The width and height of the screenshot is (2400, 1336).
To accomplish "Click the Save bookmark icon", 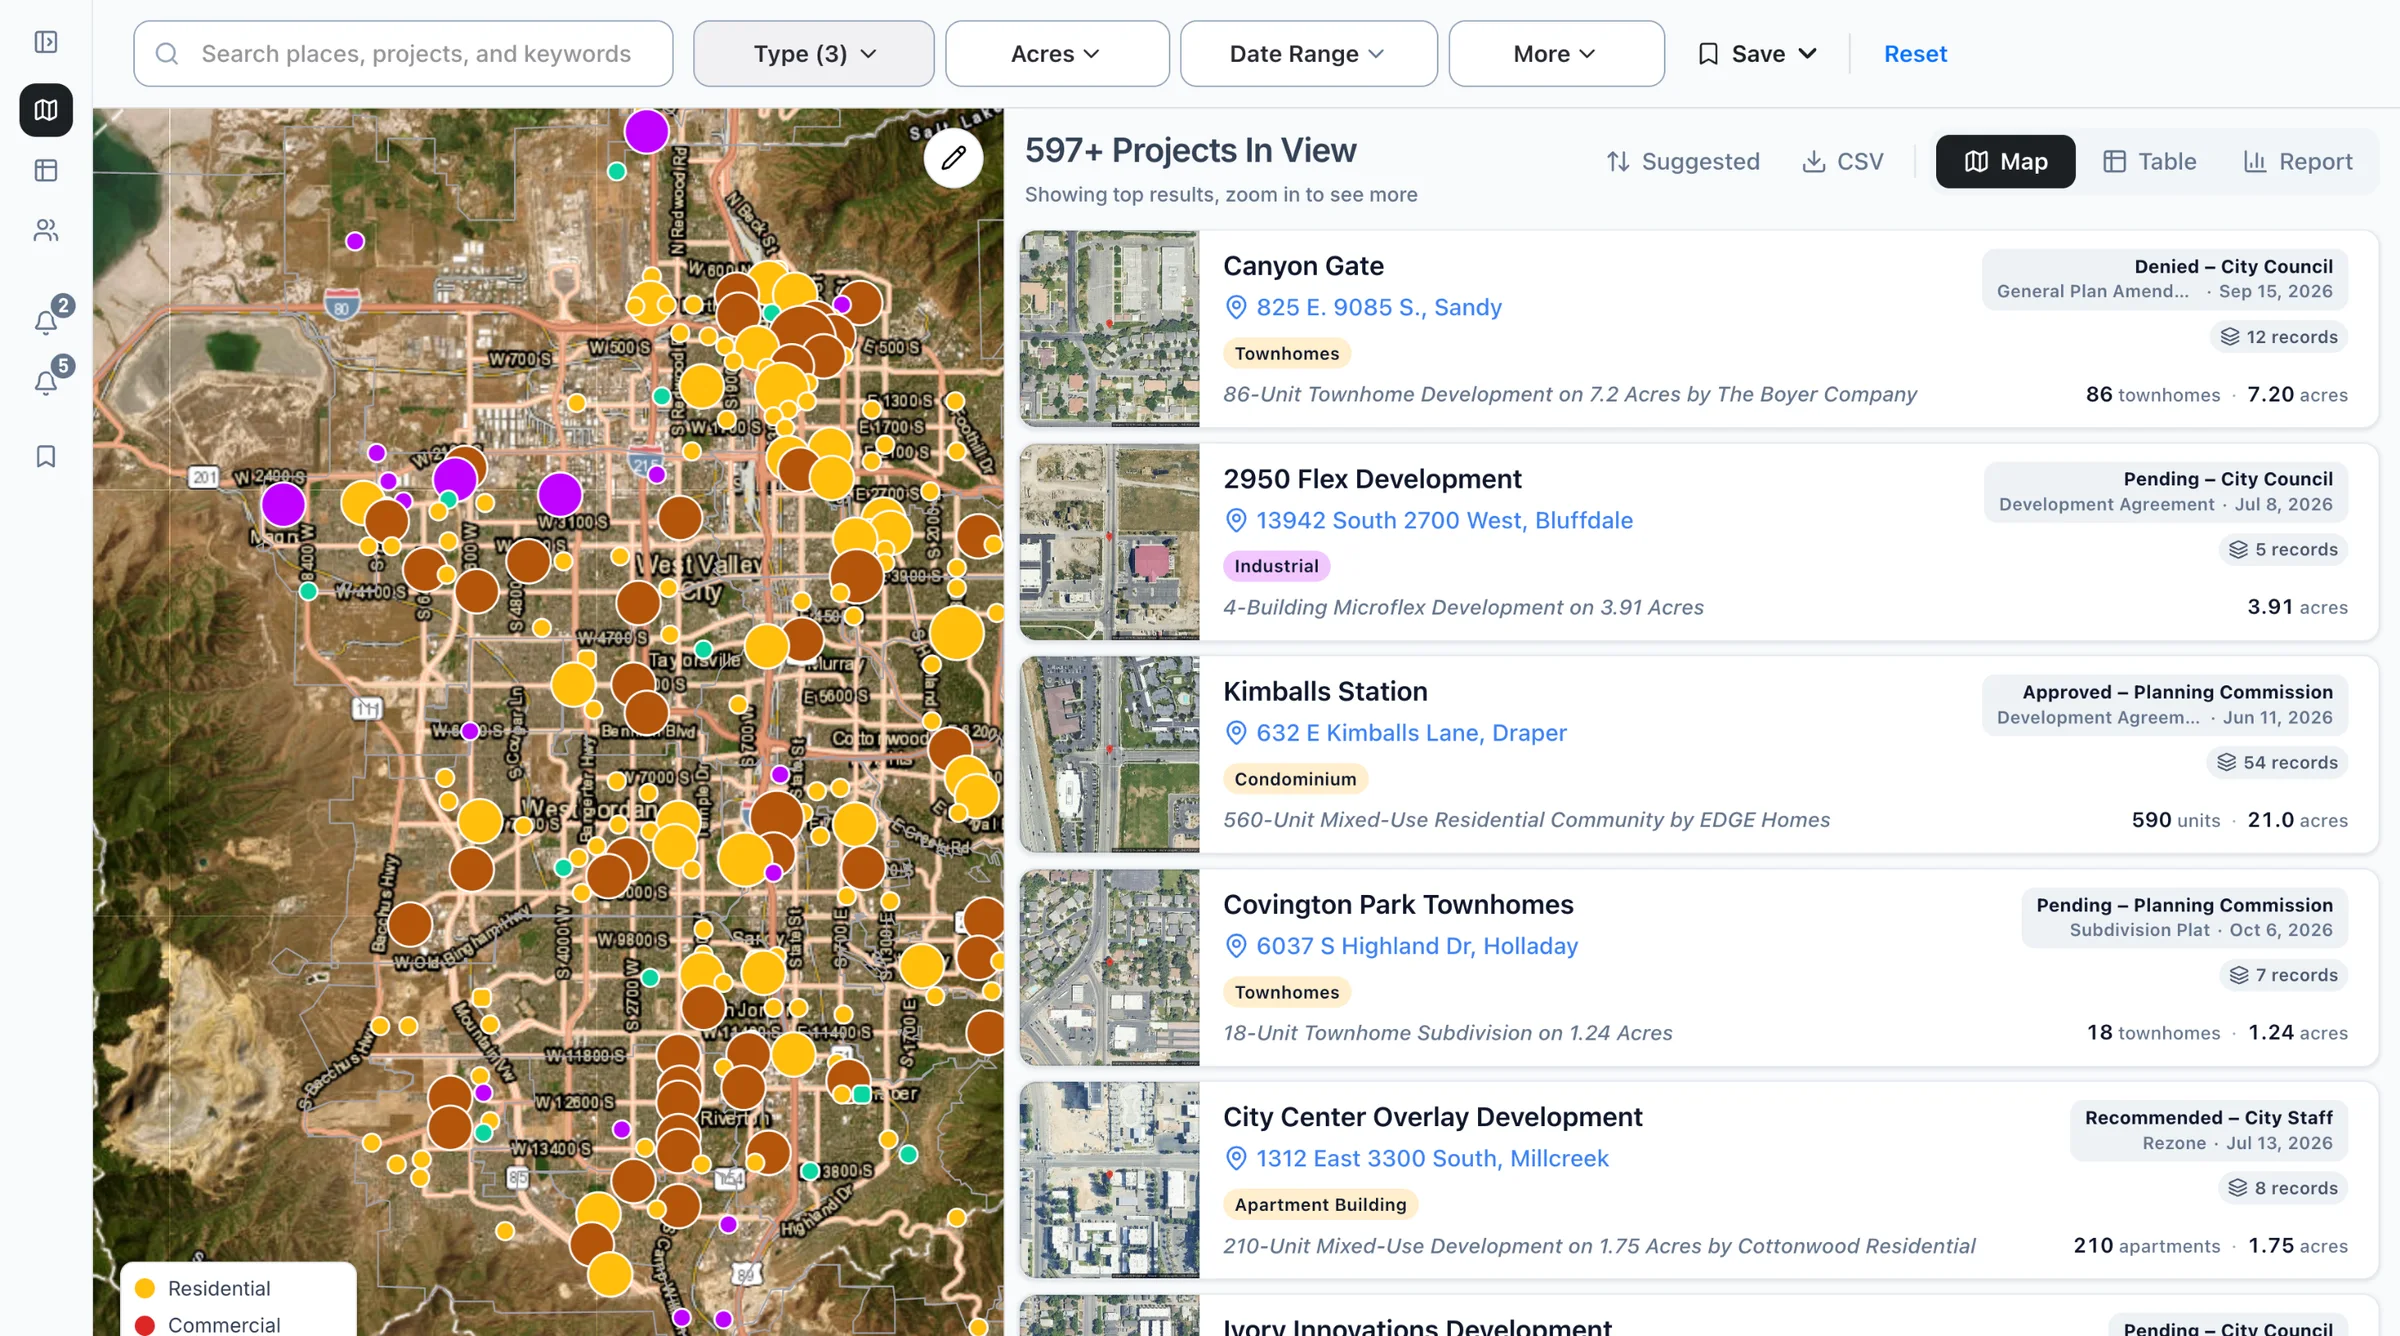I will coord(1708,54).
